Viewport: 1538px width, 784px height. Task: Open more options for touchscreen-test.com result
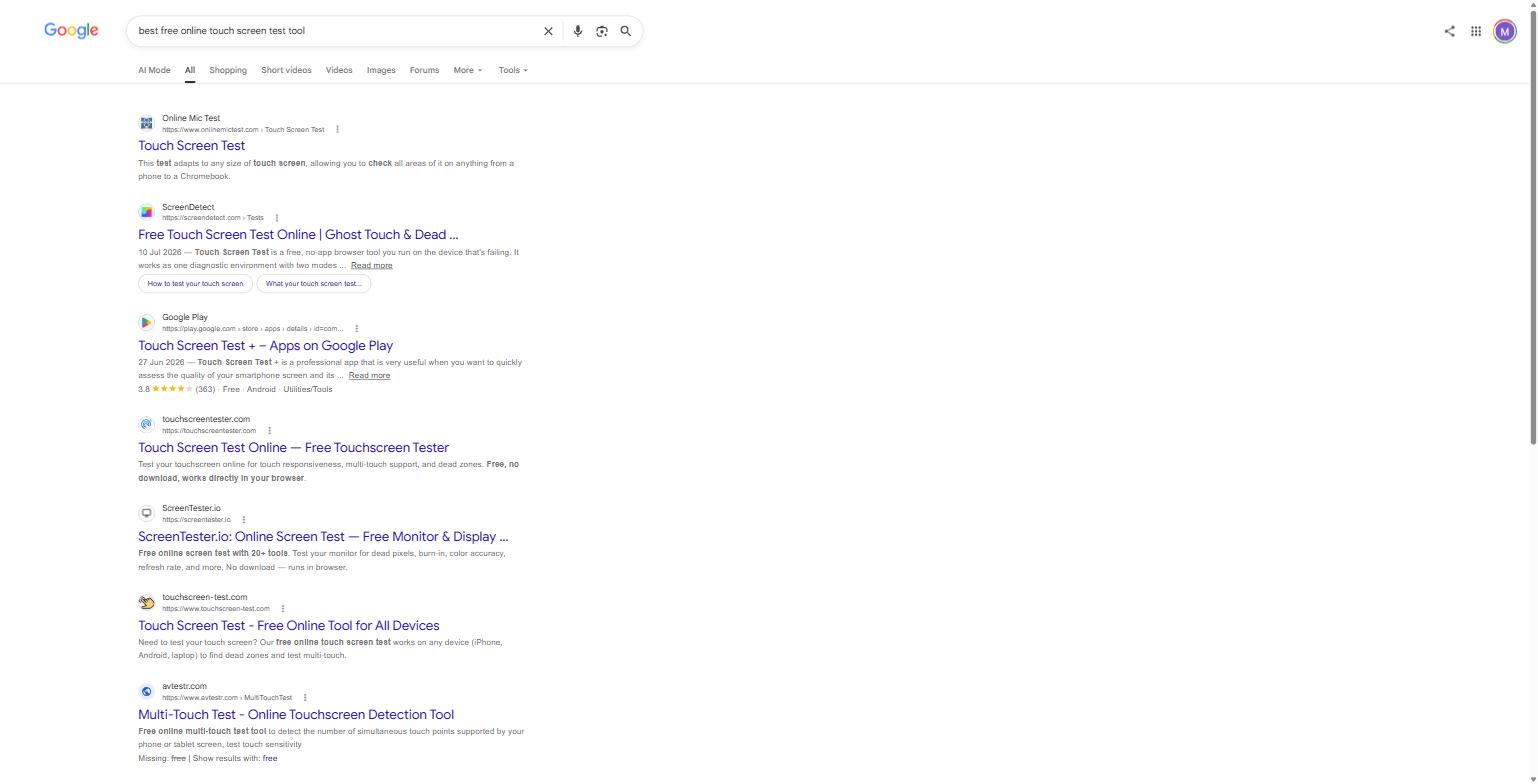(283, 609)
